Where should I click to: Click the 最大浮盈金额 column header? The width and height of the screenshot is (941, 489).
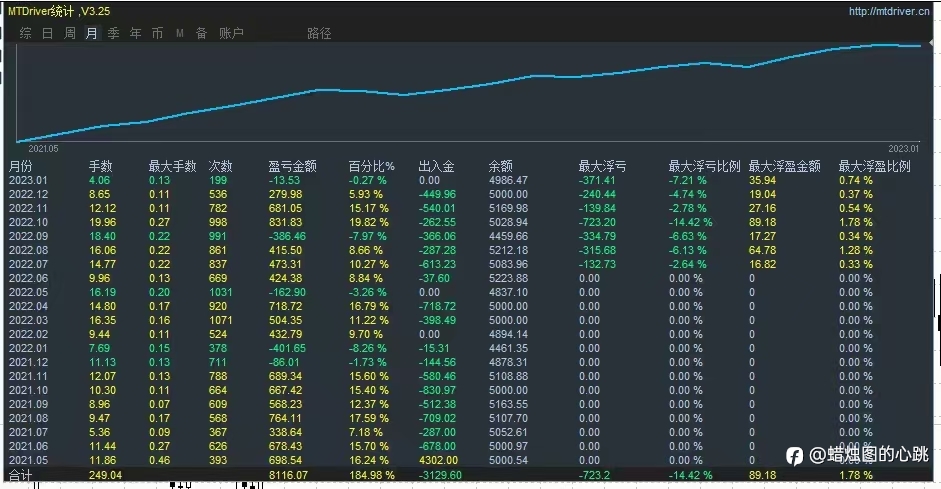(x=784, y=166)
